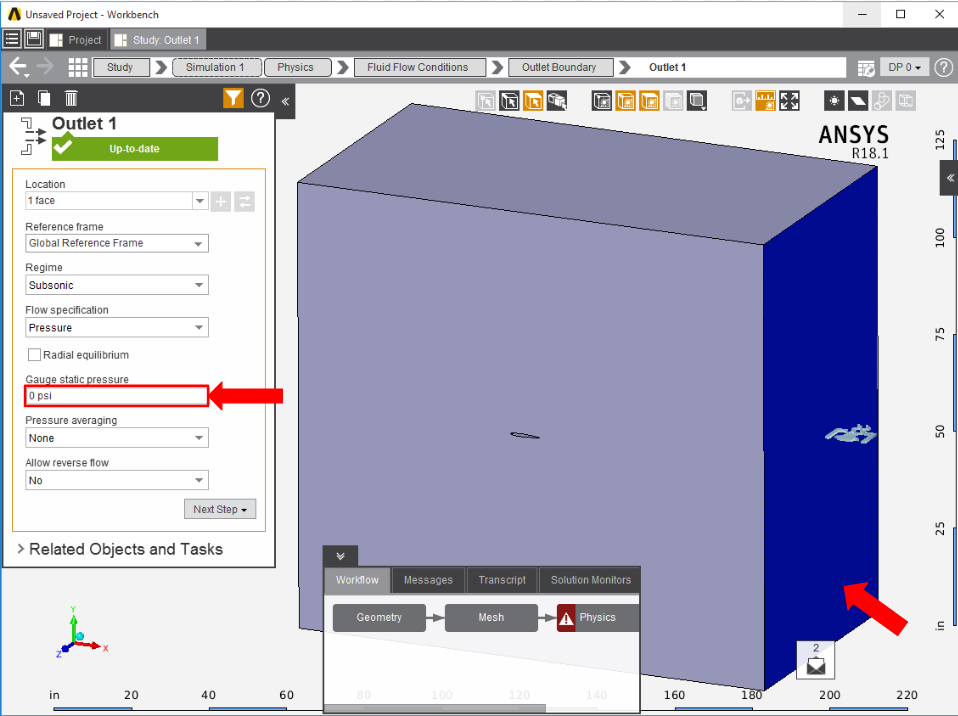Screen dimensions: 958x716
Task: Select the grayed vertex selection cube icon
Action: (486, 101)
